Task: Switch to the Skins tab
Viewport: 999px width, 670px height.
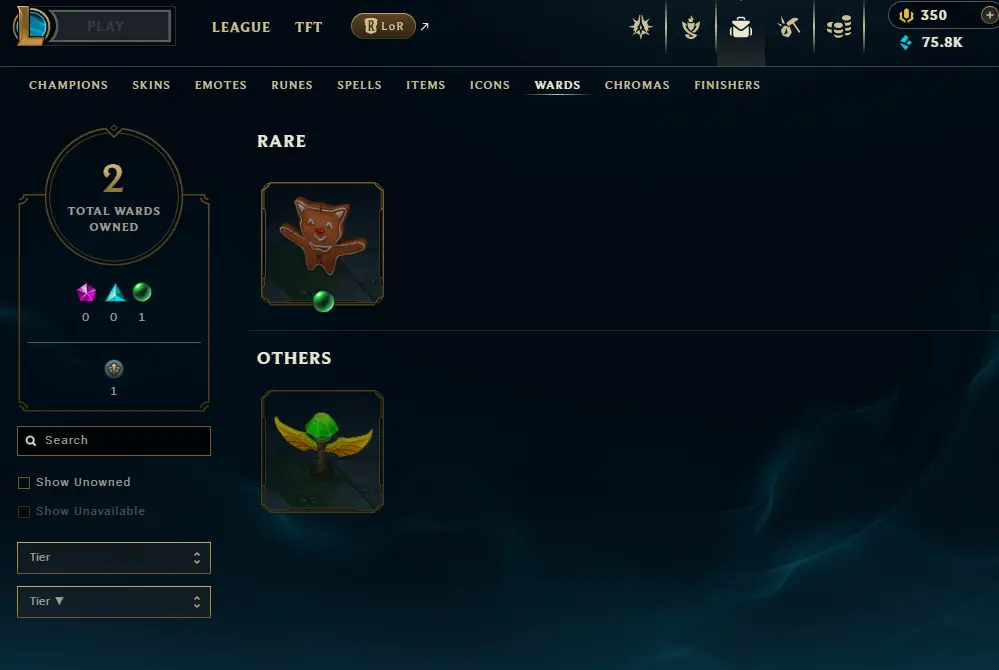Action: pyautogui.click(x=151, y=85)
